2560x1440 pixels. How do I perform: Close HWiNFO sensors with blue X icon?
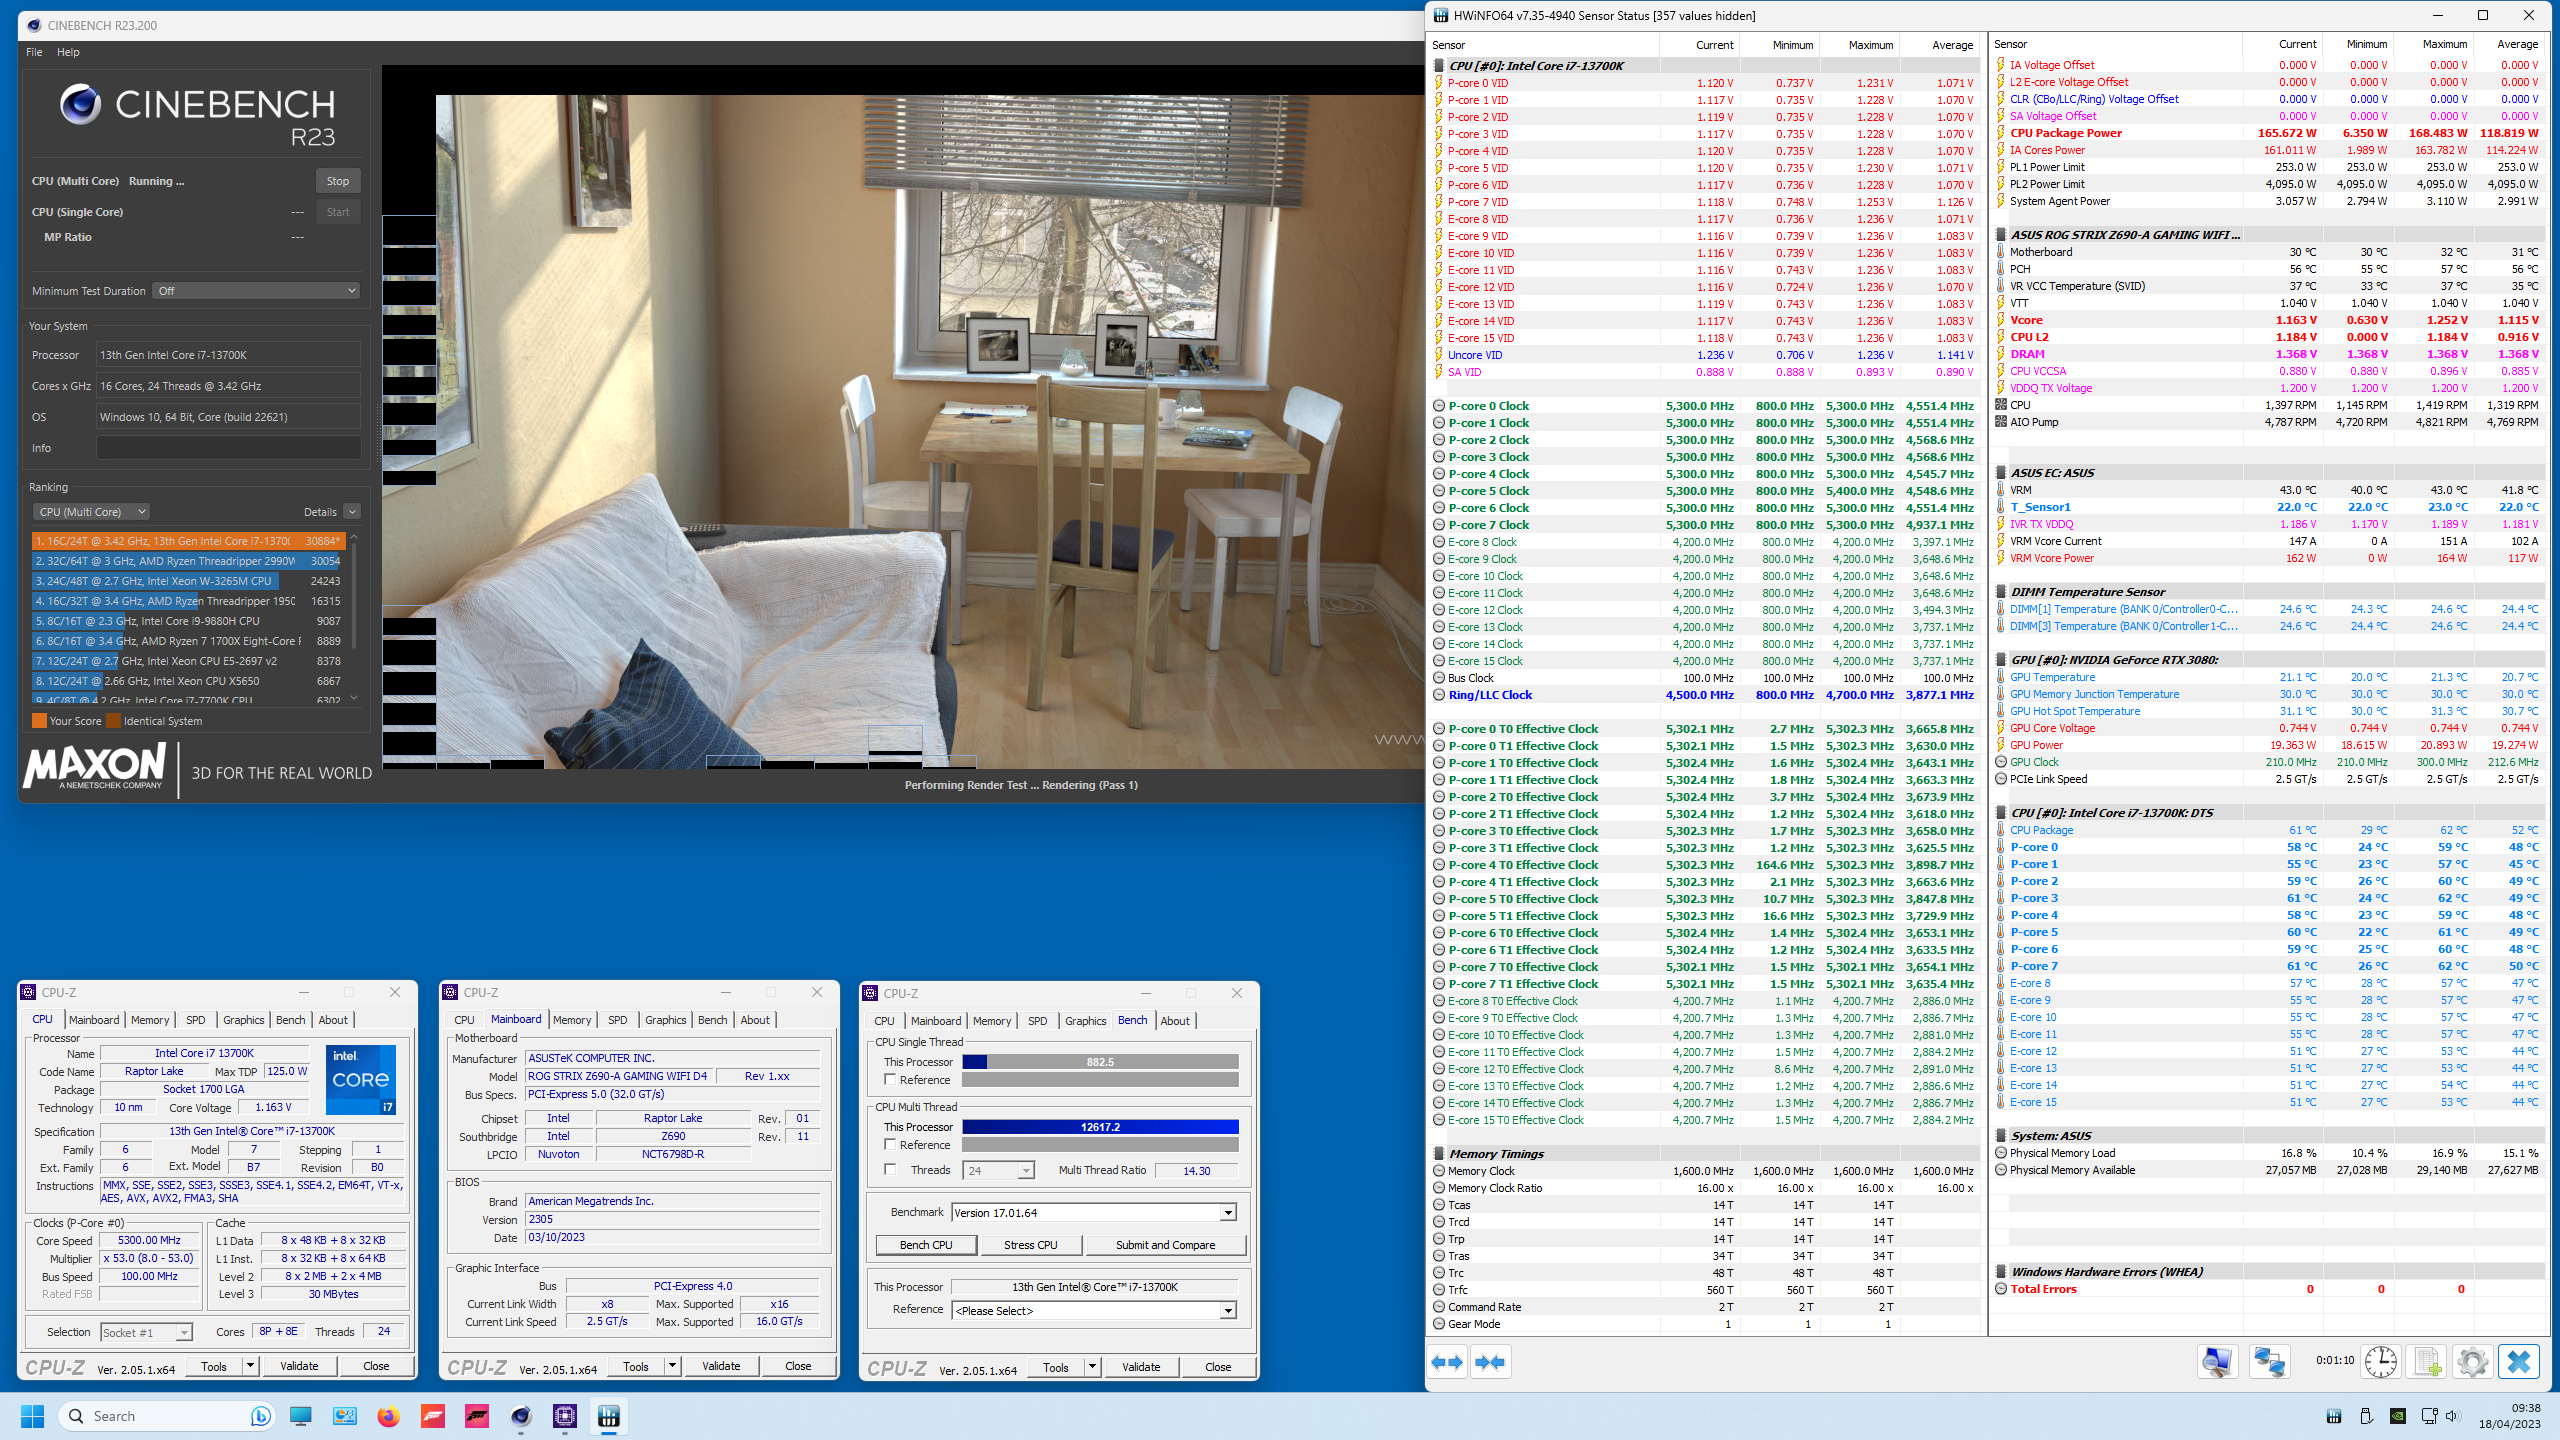pyautogui.click(x=2519, y=1362)
